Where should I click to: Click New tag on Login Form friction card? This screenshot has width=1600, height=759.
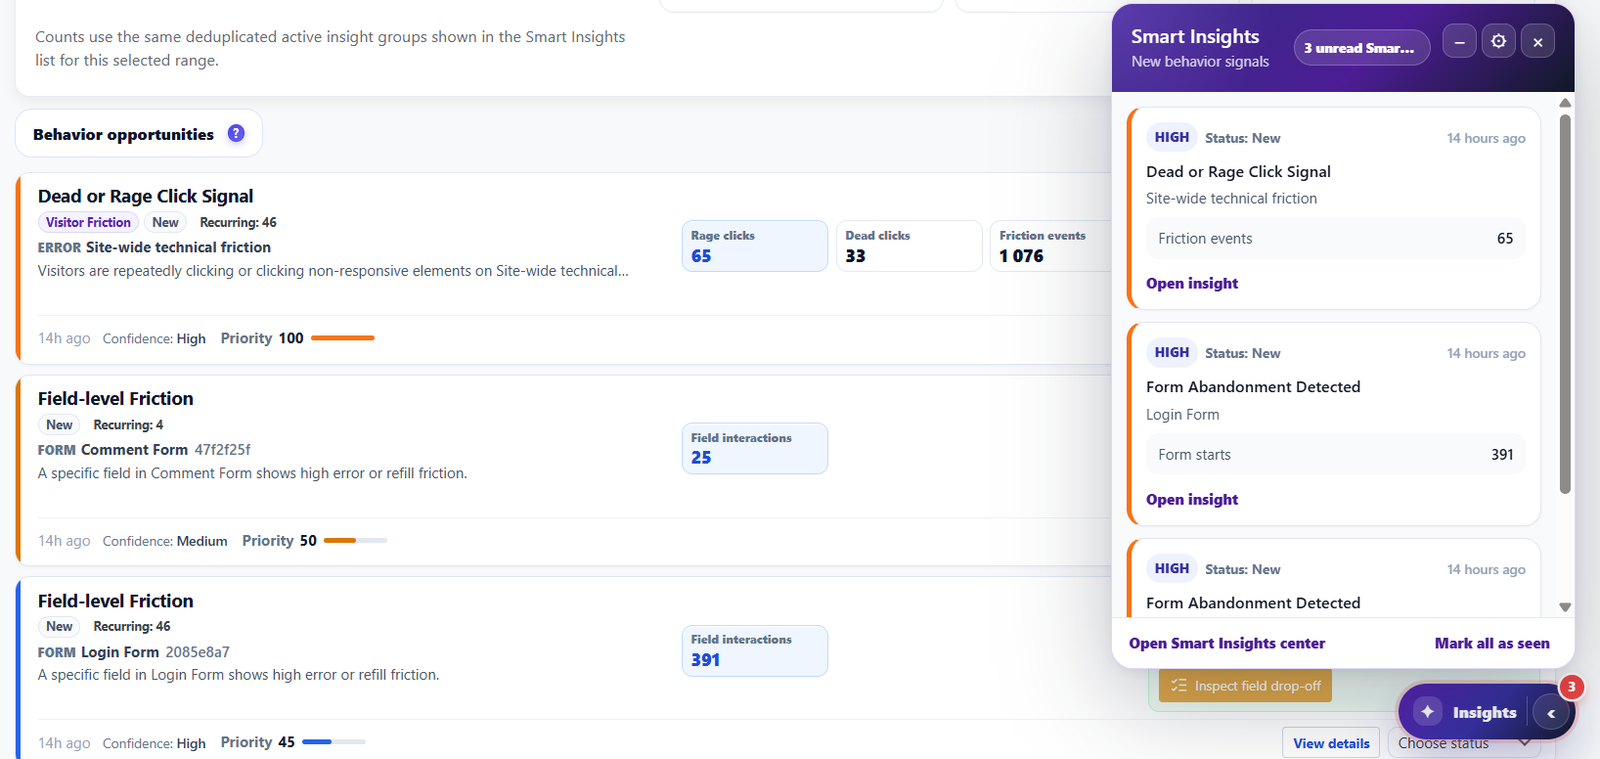point(59,626)
